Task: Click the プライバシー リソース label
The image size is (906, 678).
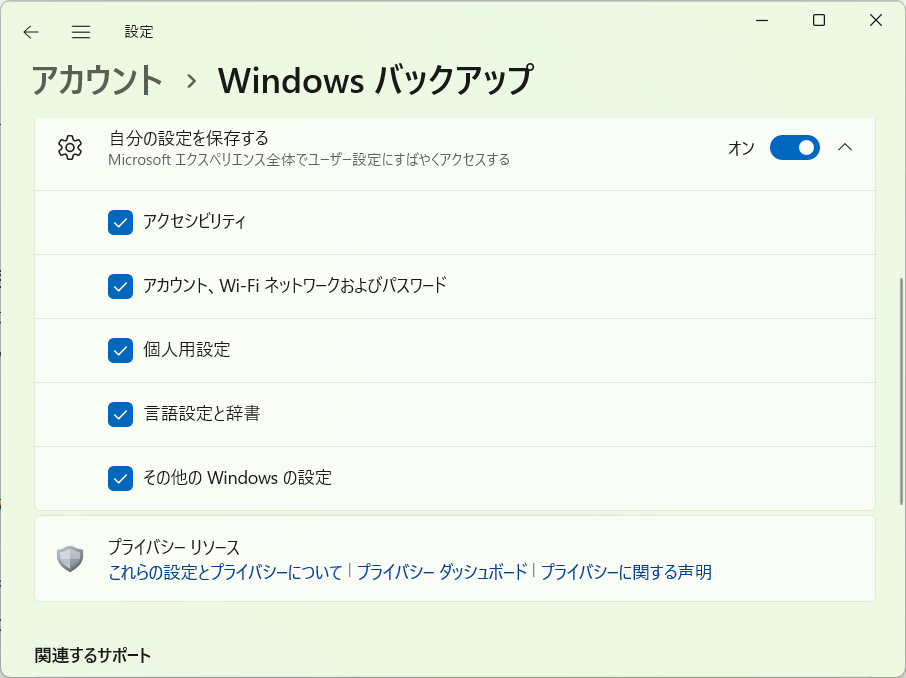Action: point(174,547)
